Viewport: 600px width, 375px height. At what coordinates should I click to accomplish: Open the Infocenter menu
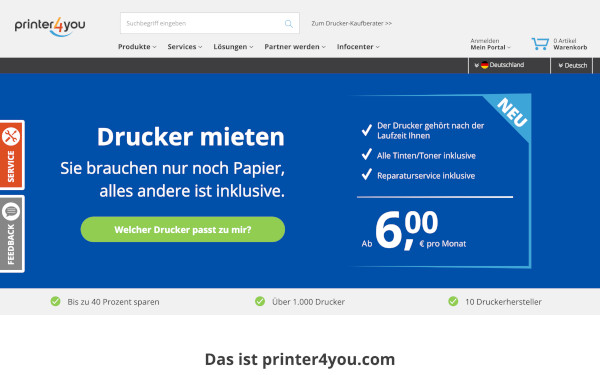(x=358, y=47)
